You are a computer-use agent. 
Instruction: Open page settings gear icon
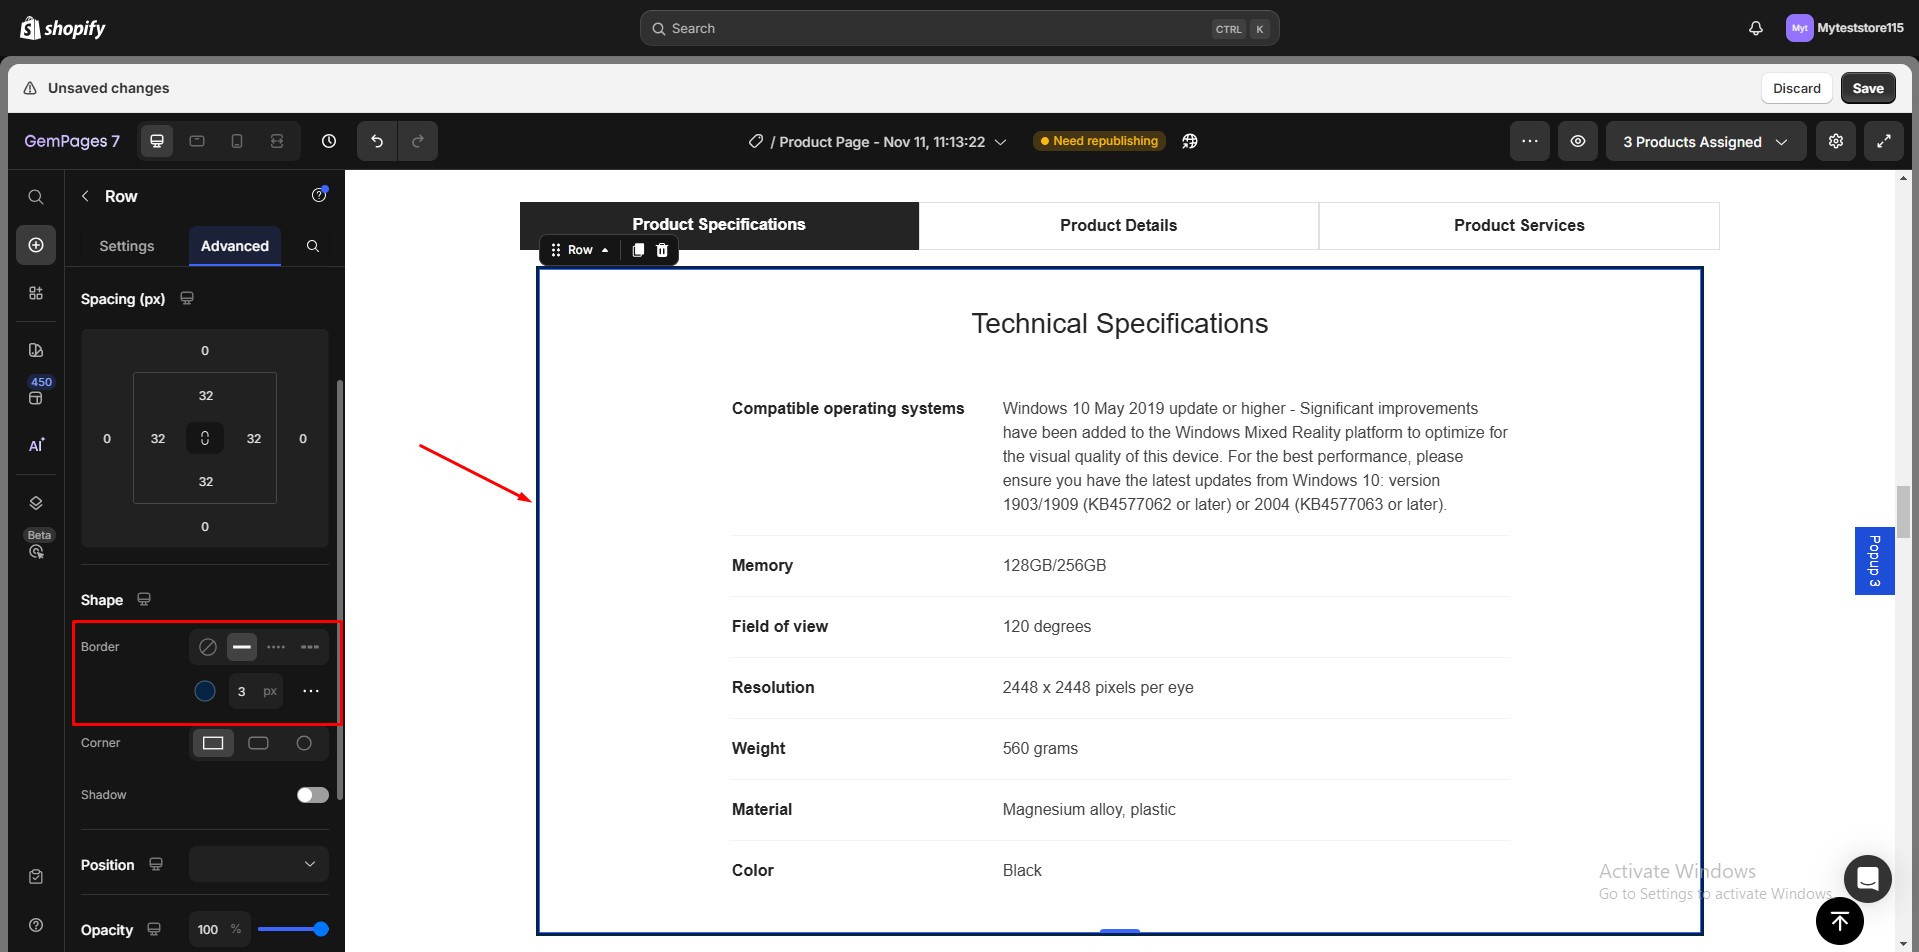pyautogui.click(x=1835, y=141)
